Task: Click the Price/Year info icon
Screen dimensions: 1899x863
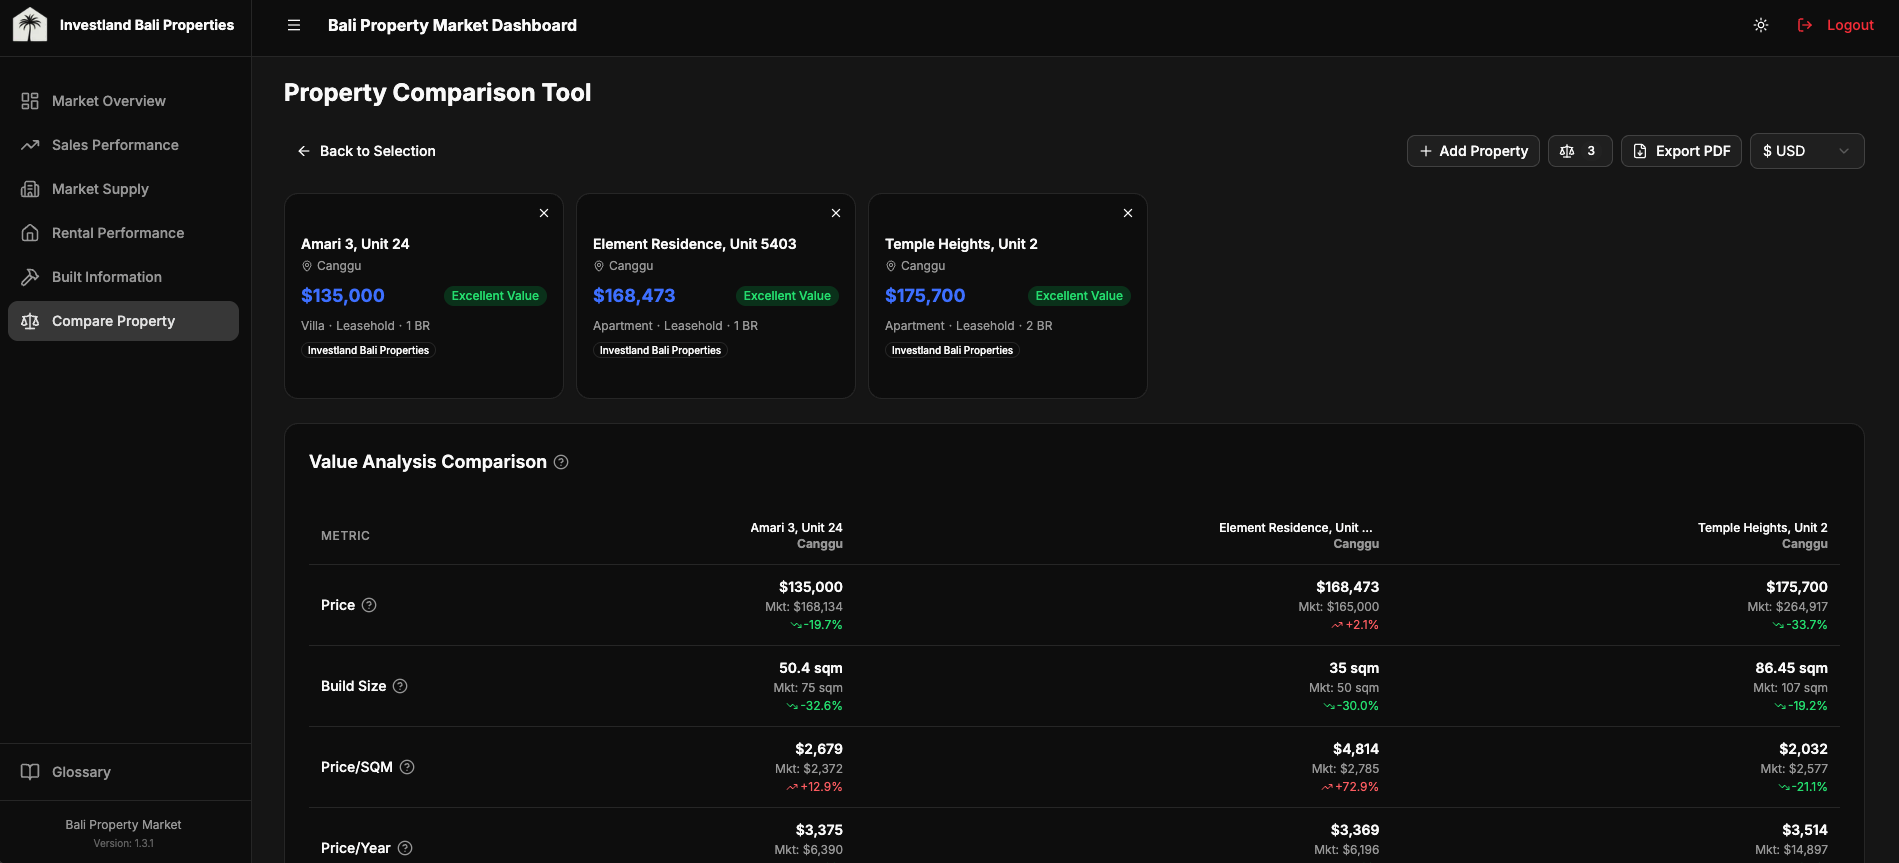Action: tap(405, 848)
